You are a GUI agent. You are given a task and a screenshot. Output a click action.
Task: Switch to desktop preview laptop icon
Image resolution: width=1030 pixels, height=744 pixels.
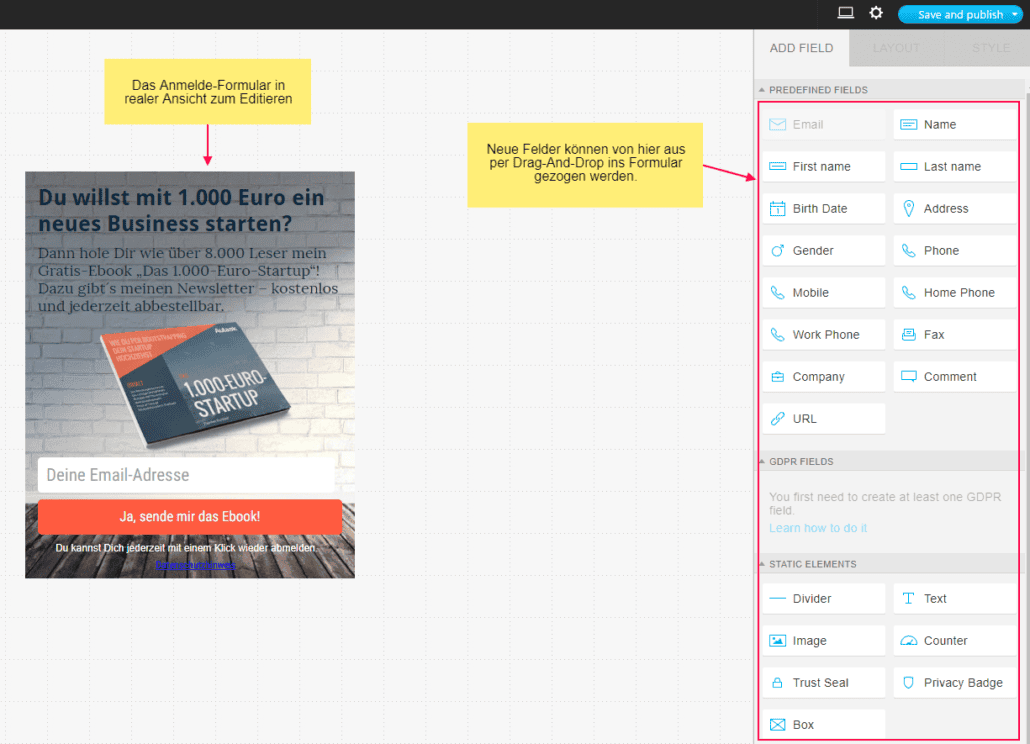pyautogui.click(x=845, y=13)
